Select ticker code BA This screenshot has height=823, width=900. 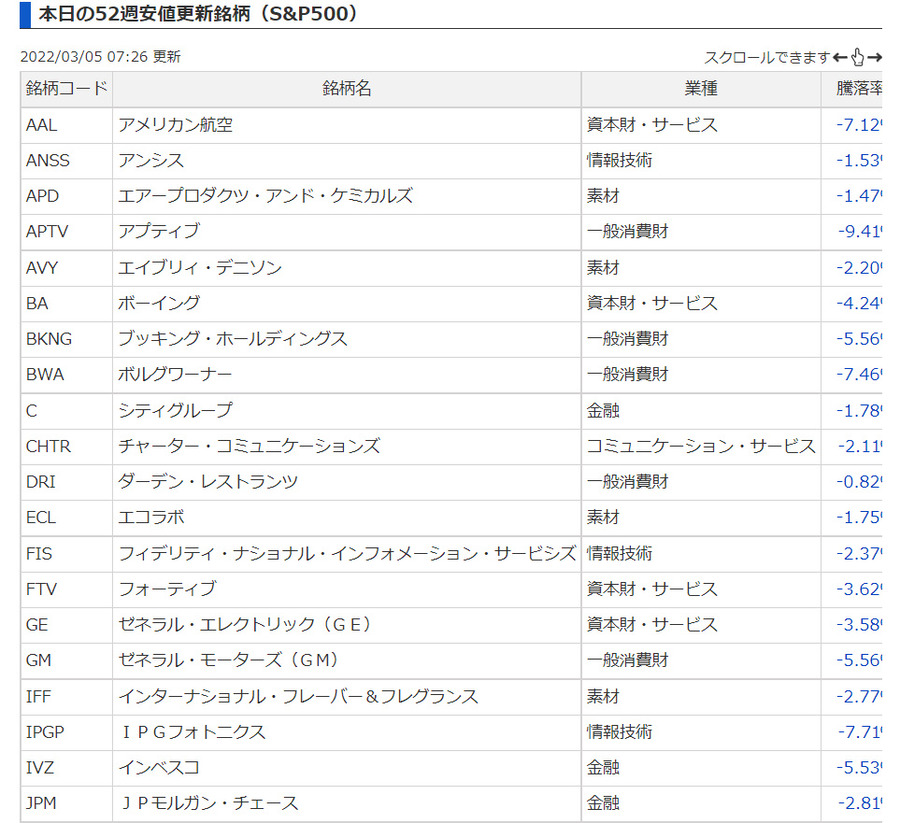coord(37,304)
